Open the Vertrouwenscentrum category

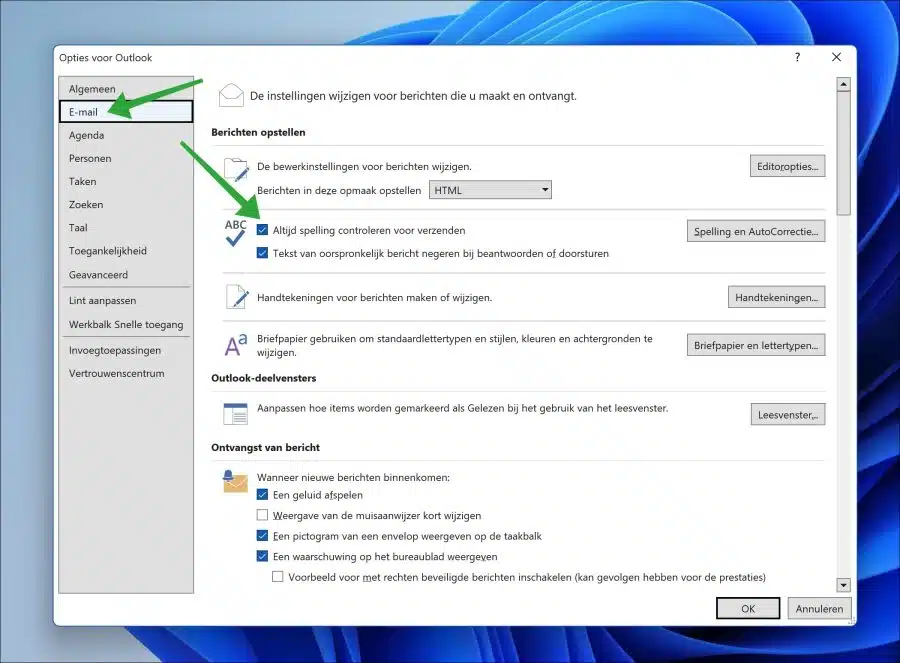pos(126,373)
